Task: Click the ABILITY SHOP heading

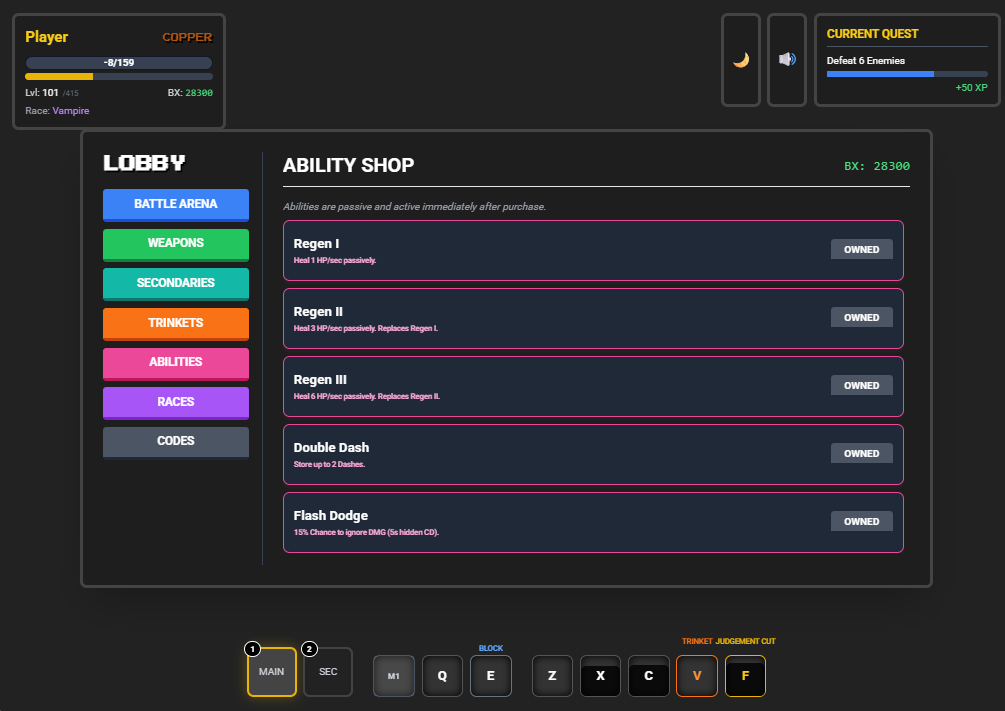Action: click(348, 165)
